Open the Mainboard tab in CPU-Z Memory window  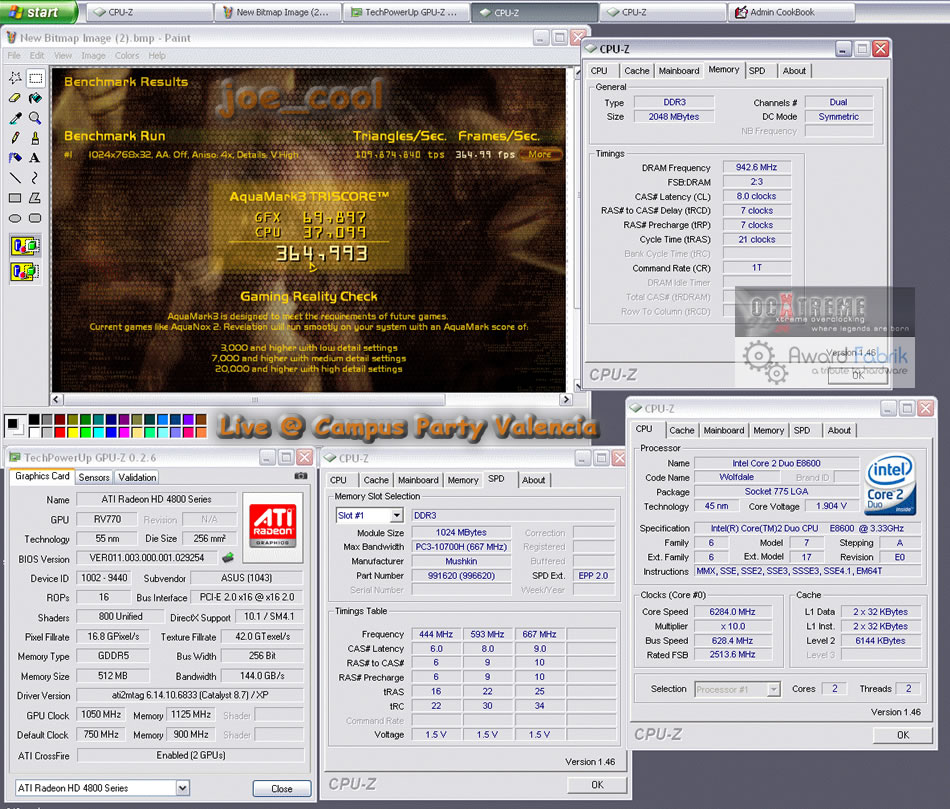(679, 71)
